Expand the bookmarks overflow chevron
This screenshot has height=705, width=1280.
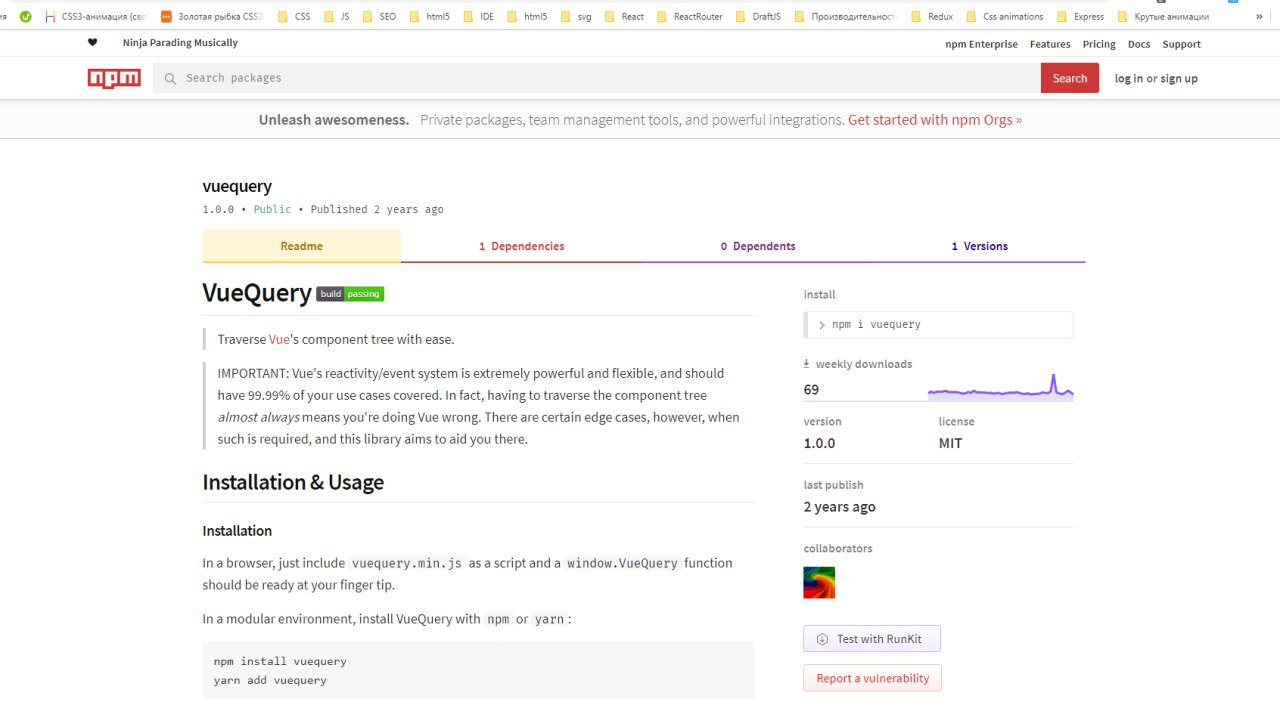1259,16
